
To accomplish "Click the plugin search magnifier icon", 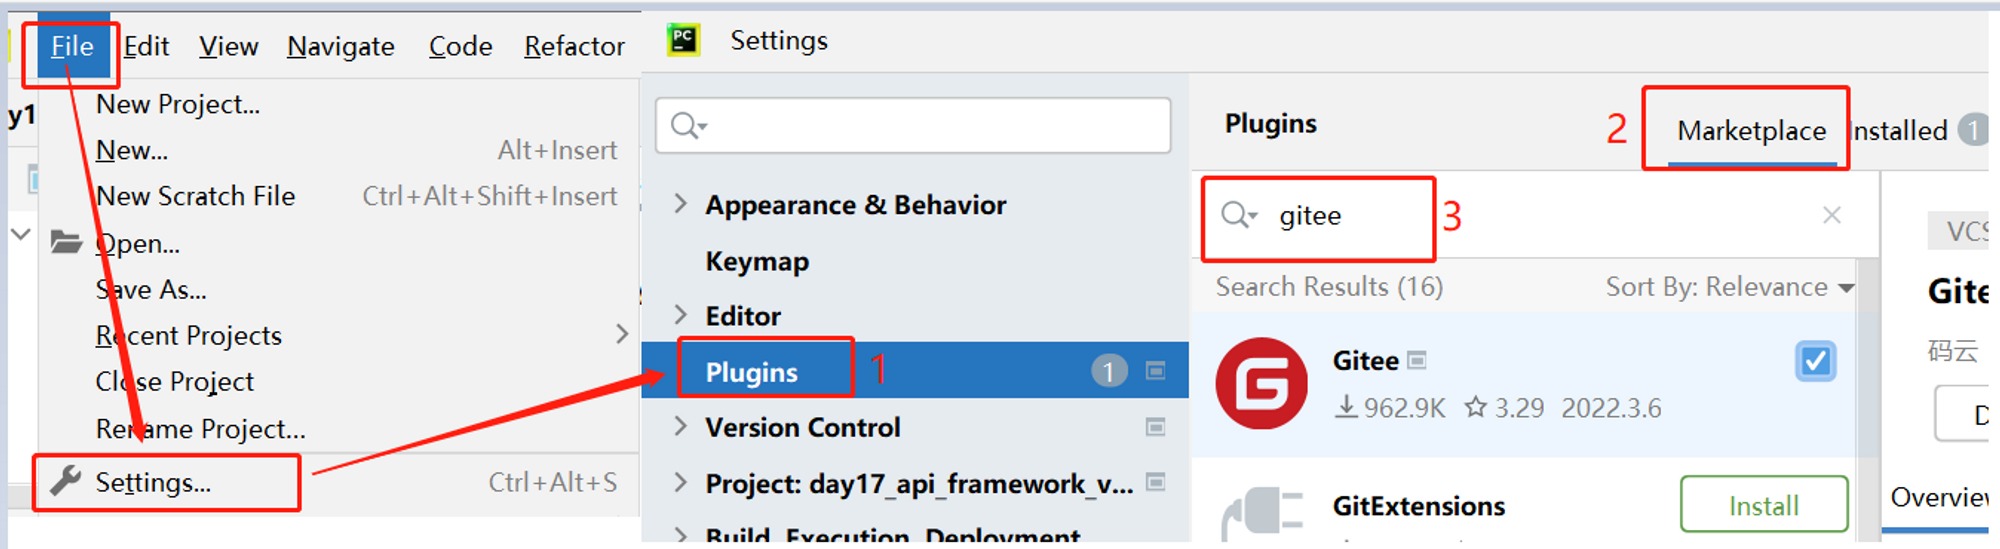I will click(1237, 215).
